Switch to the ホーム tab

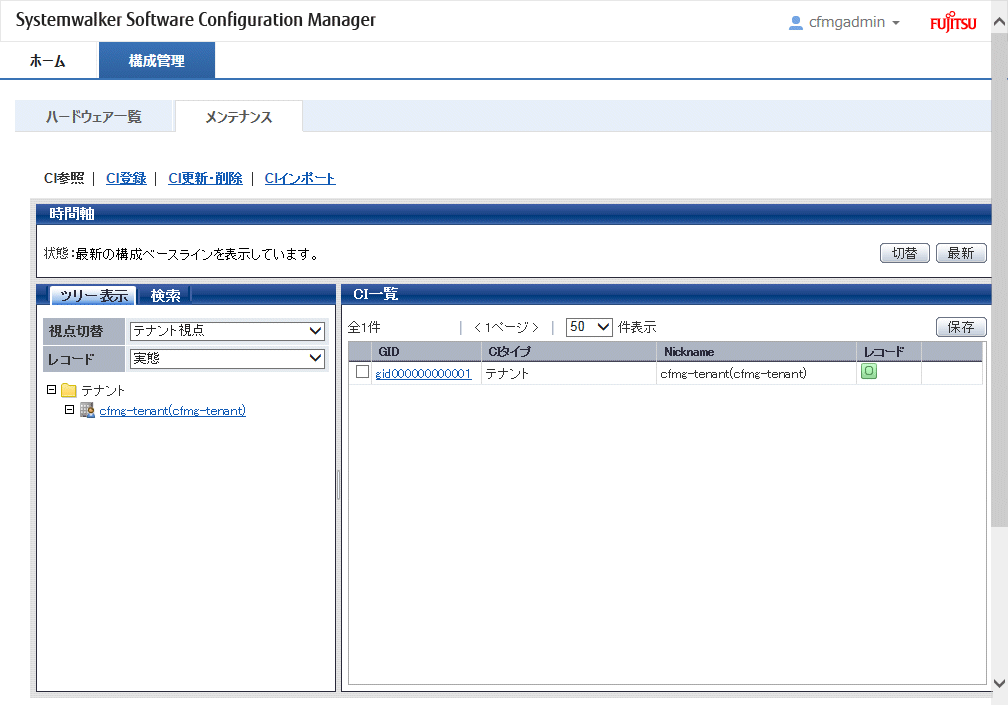(x=48, y=61)
